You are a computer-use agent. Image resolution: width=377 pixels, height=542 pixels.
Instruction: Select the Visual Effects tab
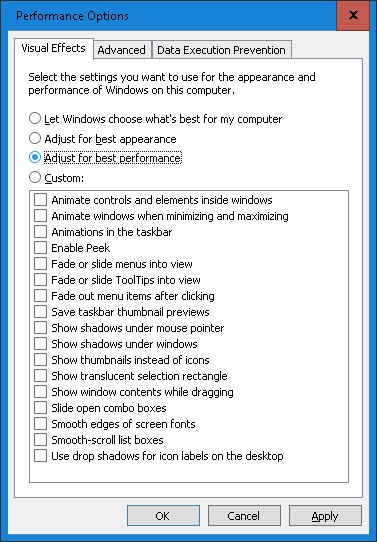pos(54,48)
